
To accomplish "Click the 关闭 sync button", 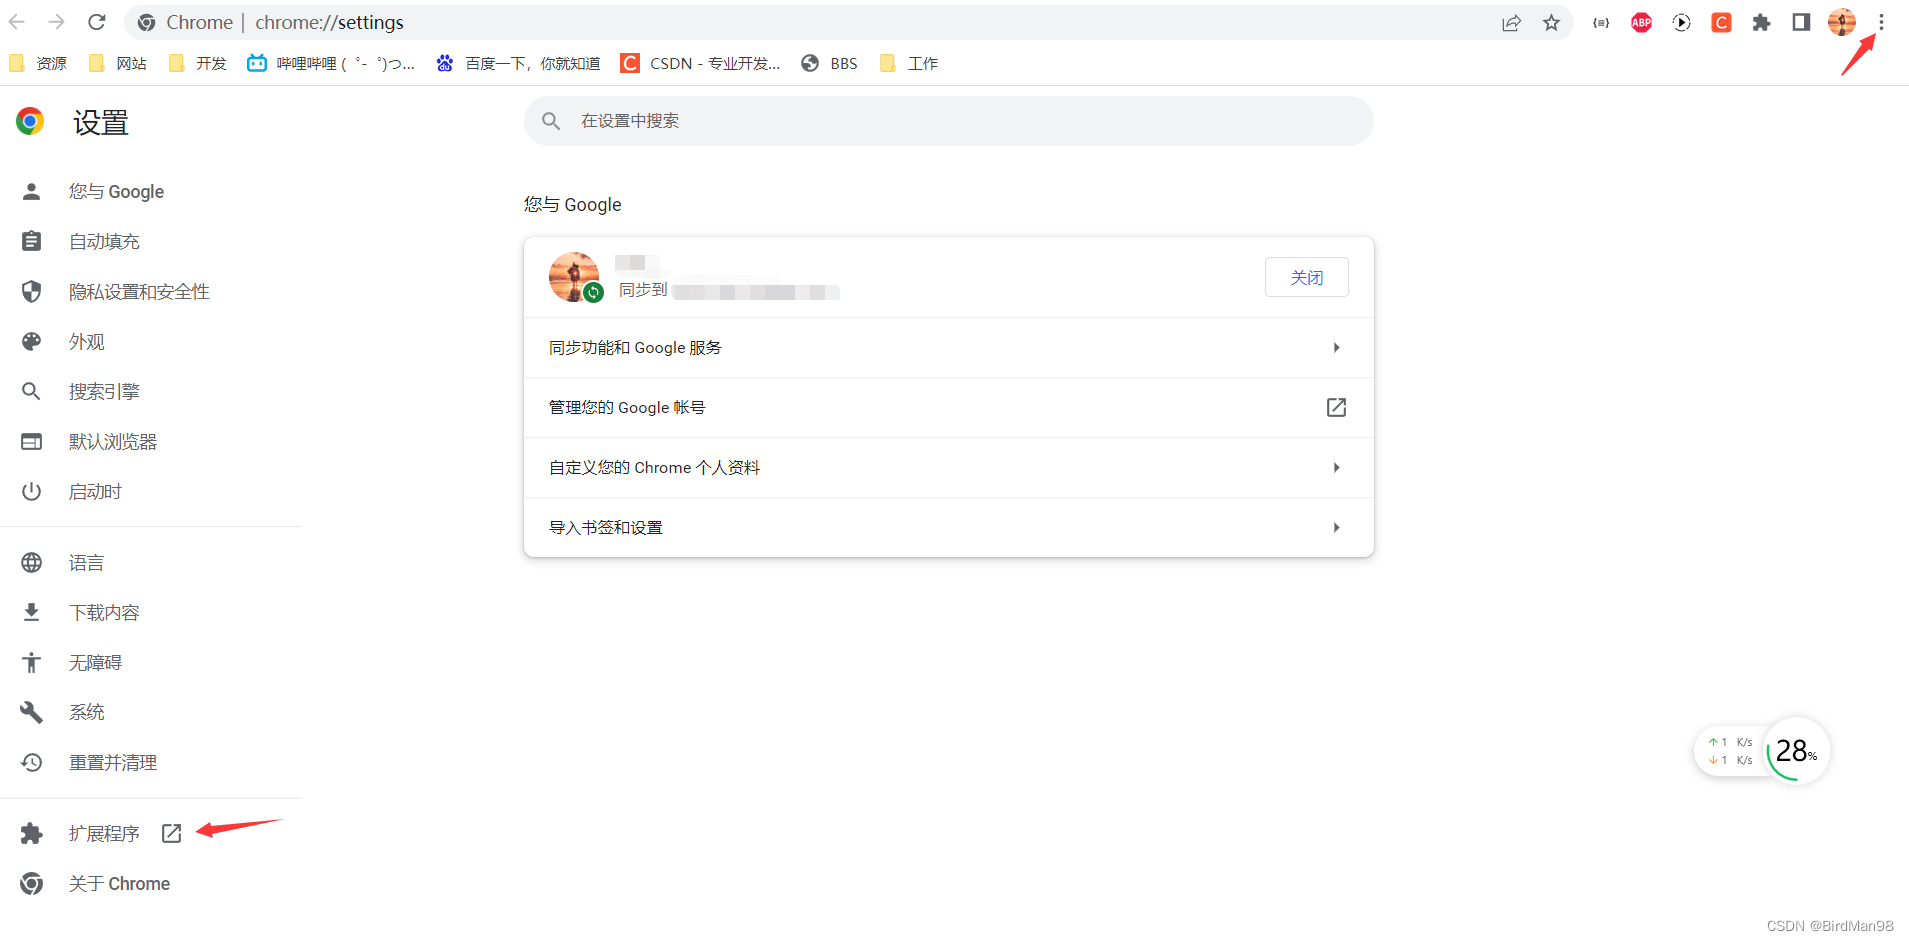I will pos(1307,277).
